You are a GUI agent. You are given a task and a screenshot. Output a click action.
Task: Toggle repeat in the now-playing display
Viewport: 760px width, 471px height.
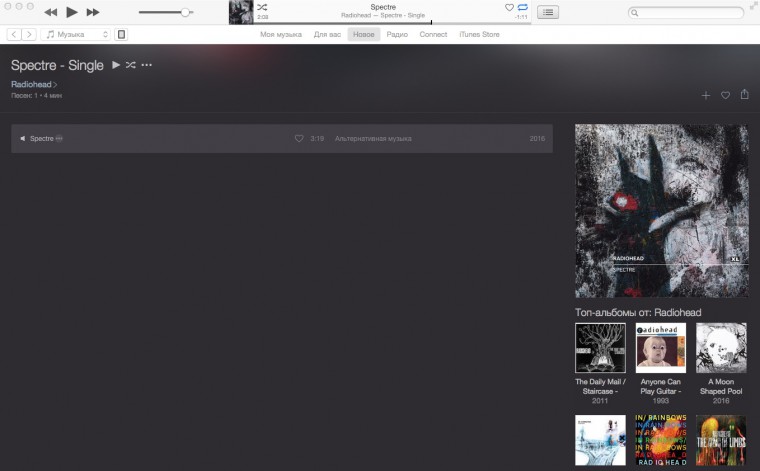coord(522,7)
